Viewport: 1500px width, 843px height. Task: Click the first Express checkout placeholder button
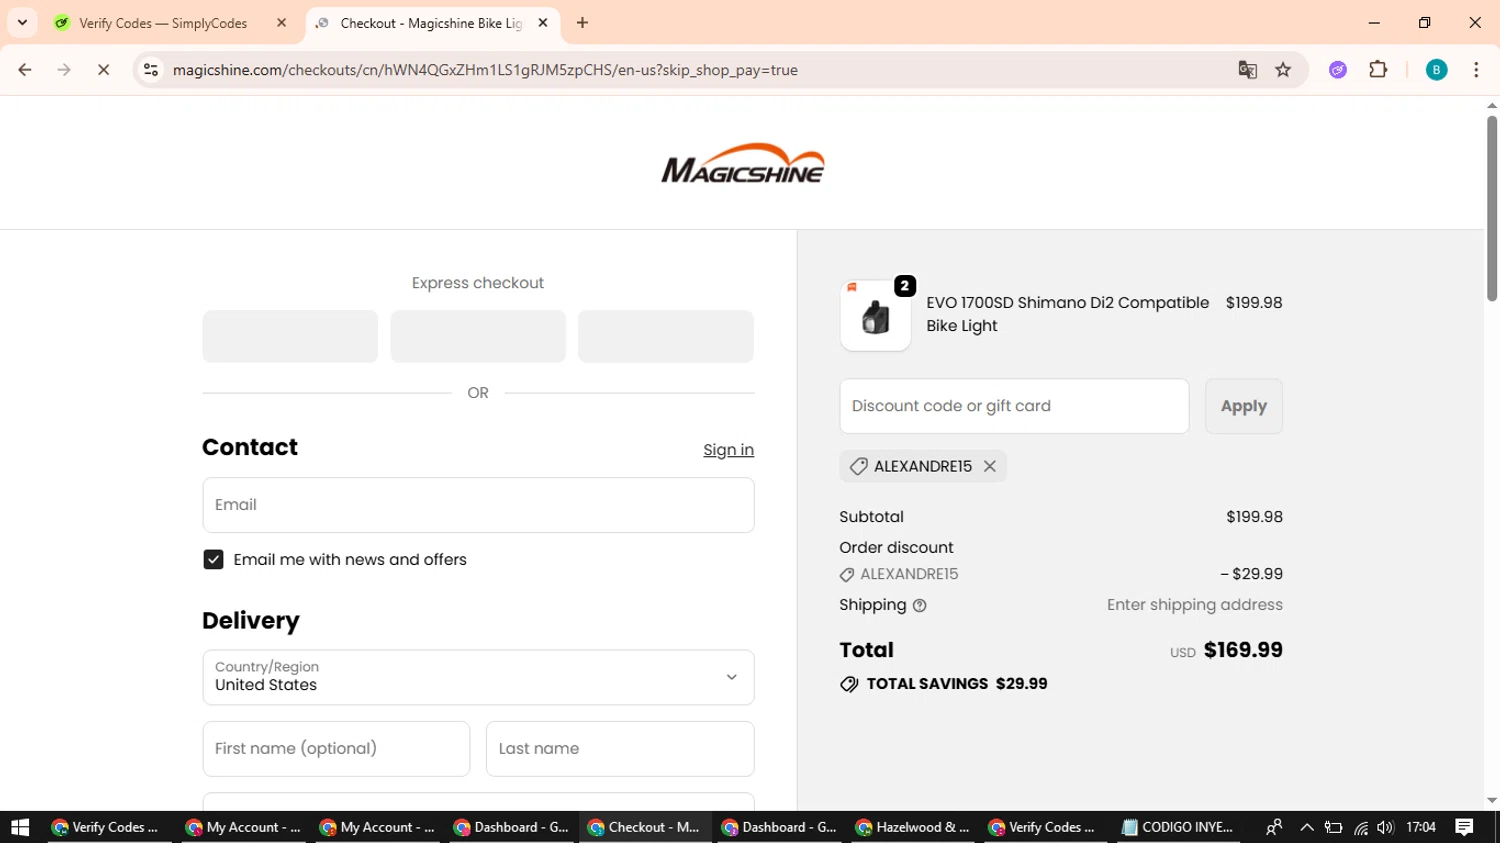[290, 336]
